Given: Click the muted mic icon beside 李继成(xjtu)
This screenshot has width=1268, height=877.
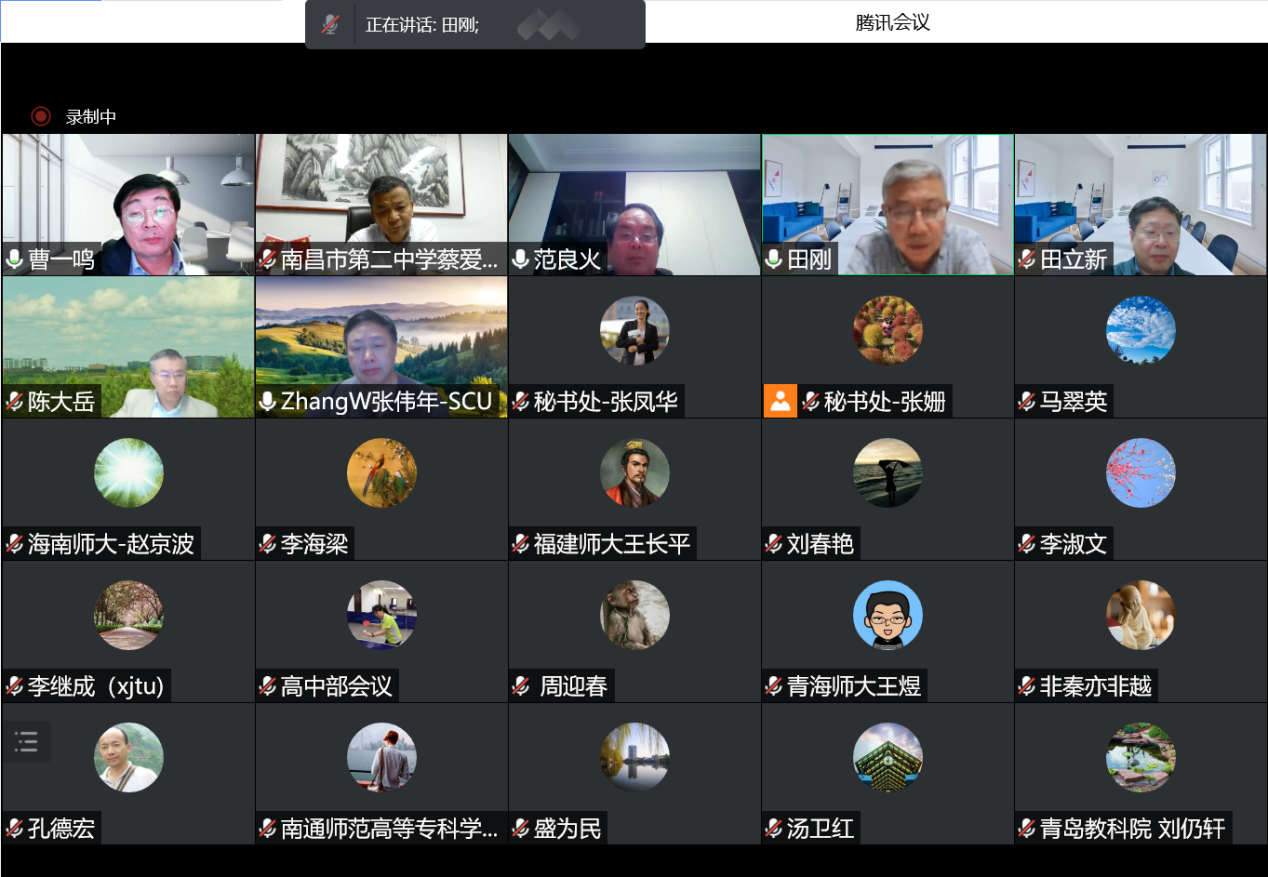Looking at the screenshot, I should [x=14, y=686].
